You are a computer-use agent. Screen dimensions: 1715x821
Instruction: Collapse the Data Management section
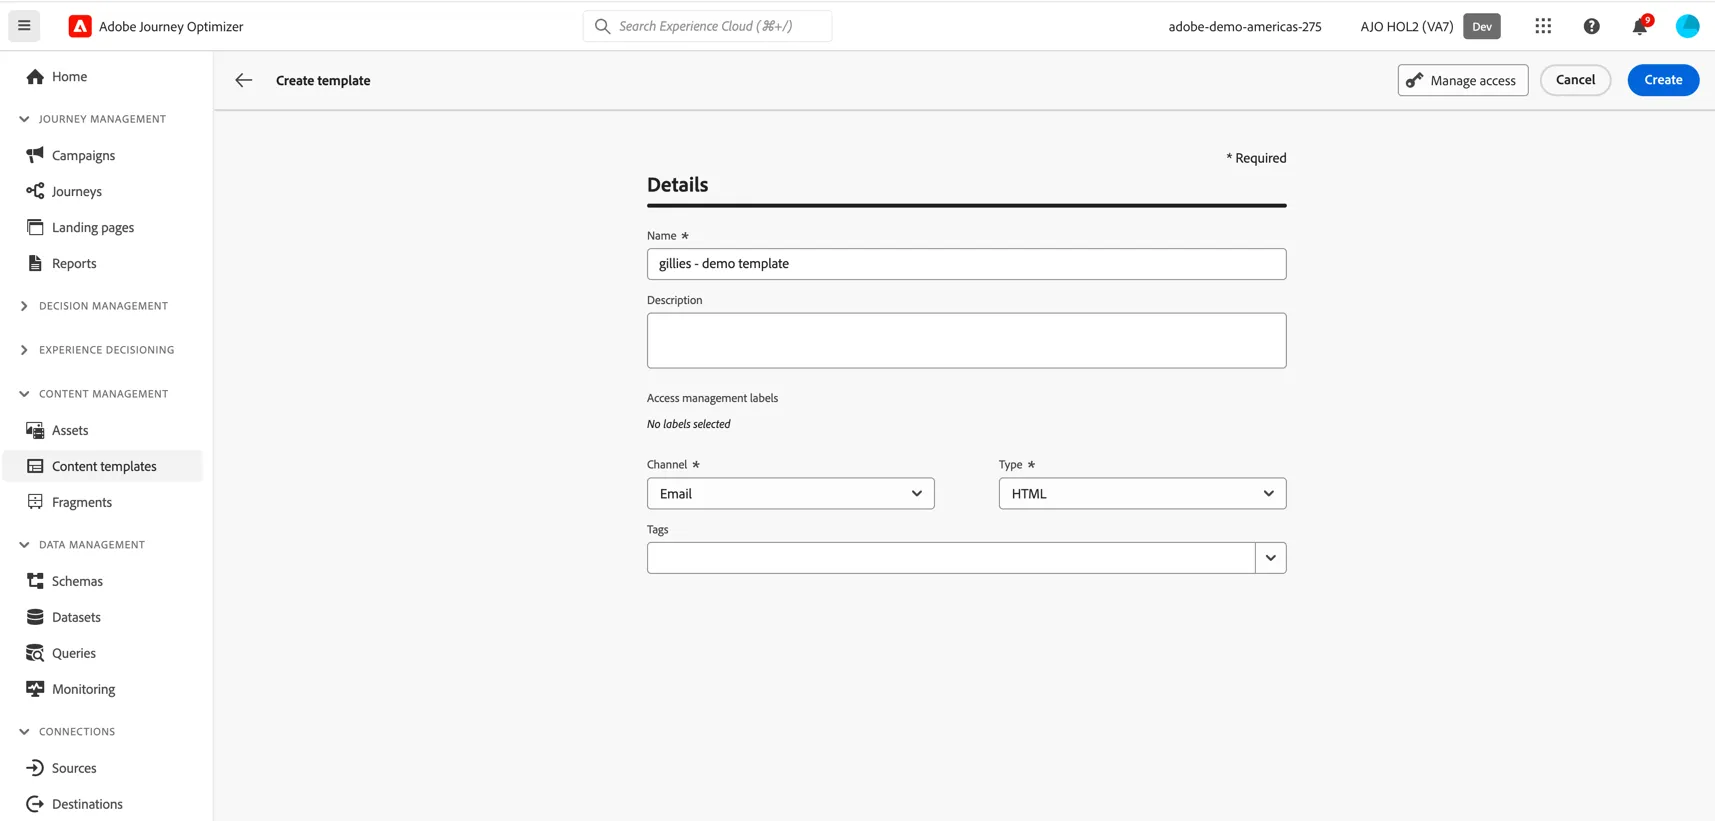tap(24, 545)
